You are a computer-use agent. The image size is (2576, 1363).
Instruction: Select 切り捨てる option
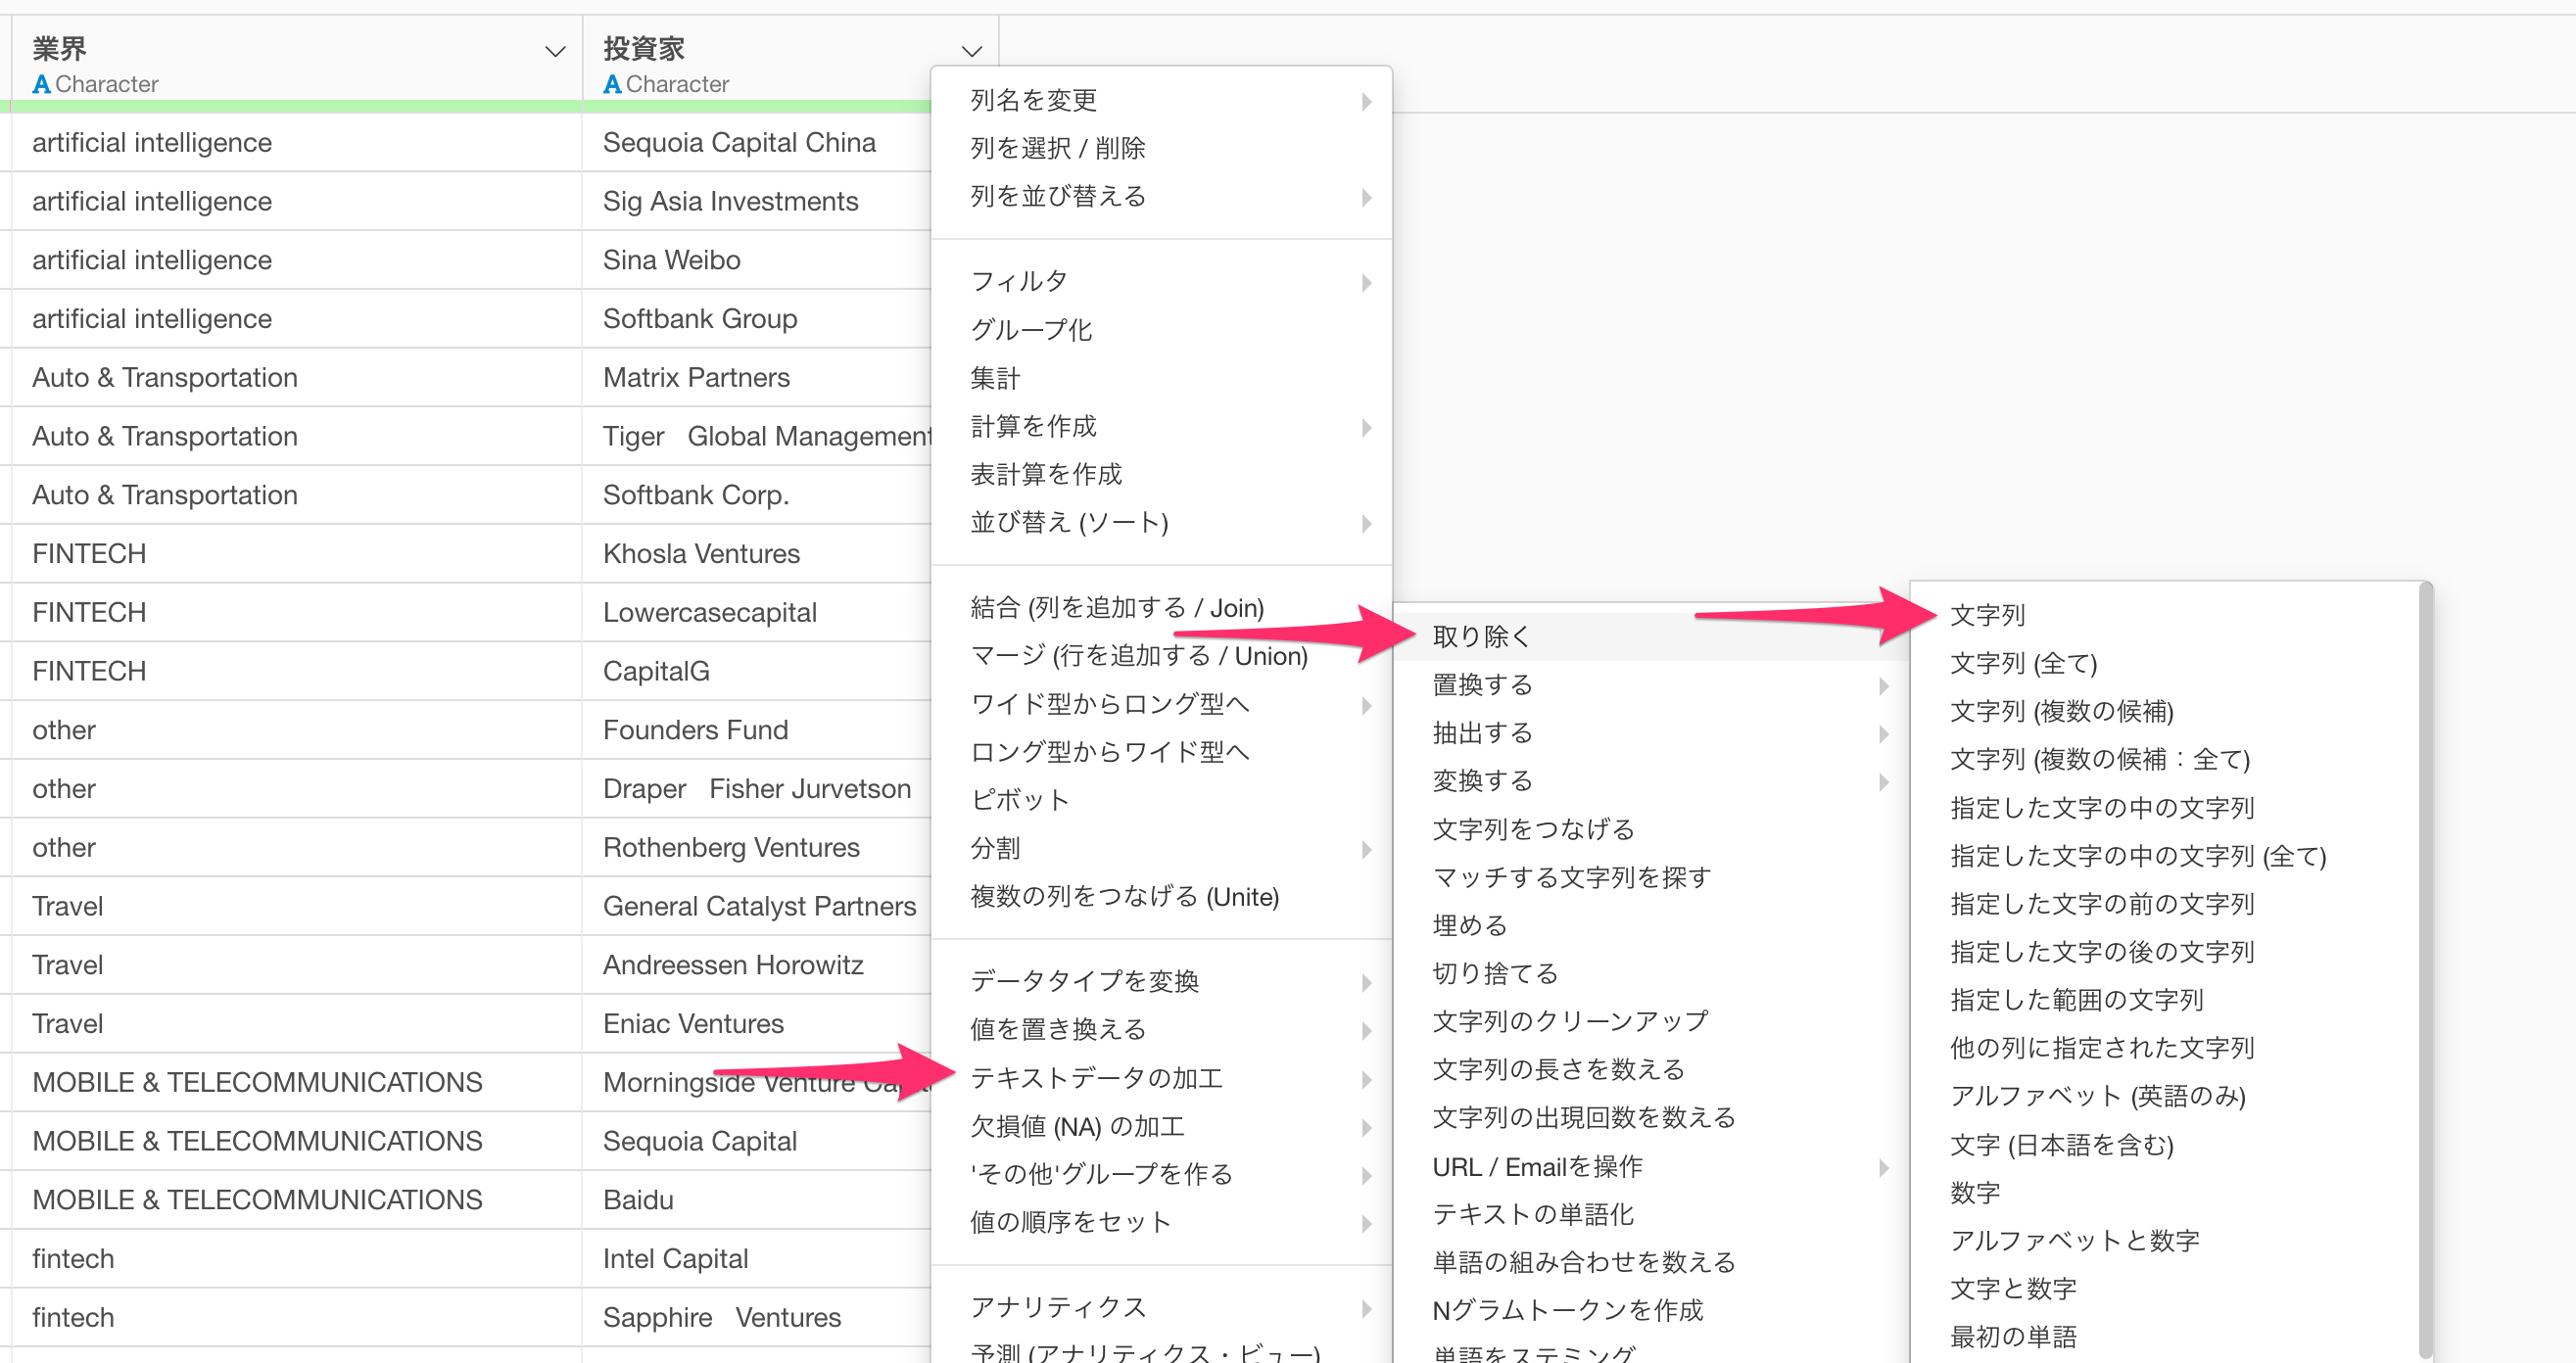[x=1651, y=973]
